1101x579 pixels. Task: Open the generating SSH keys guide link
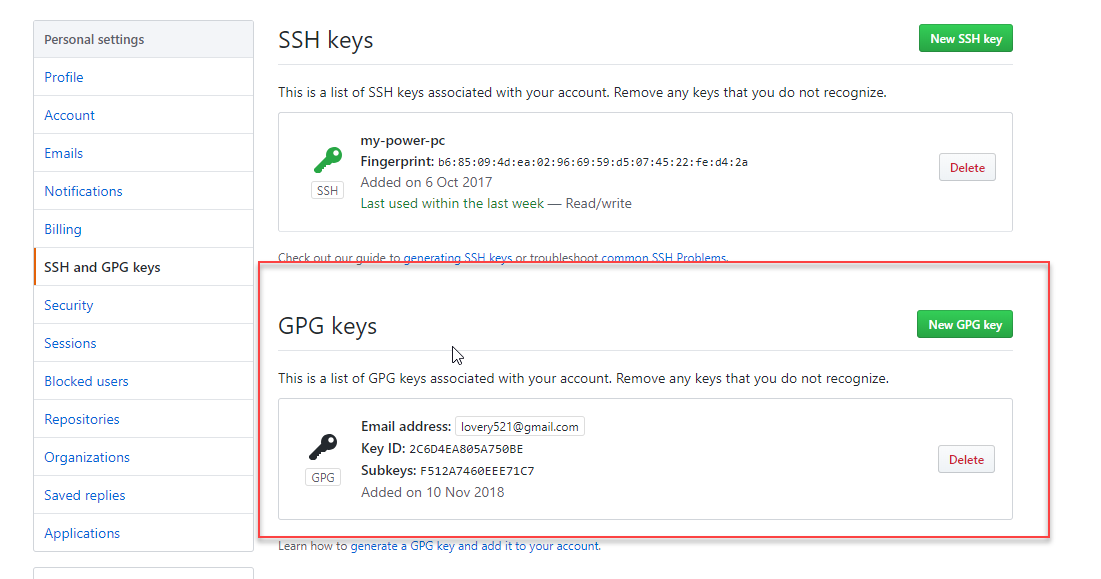tap(458, 258)
